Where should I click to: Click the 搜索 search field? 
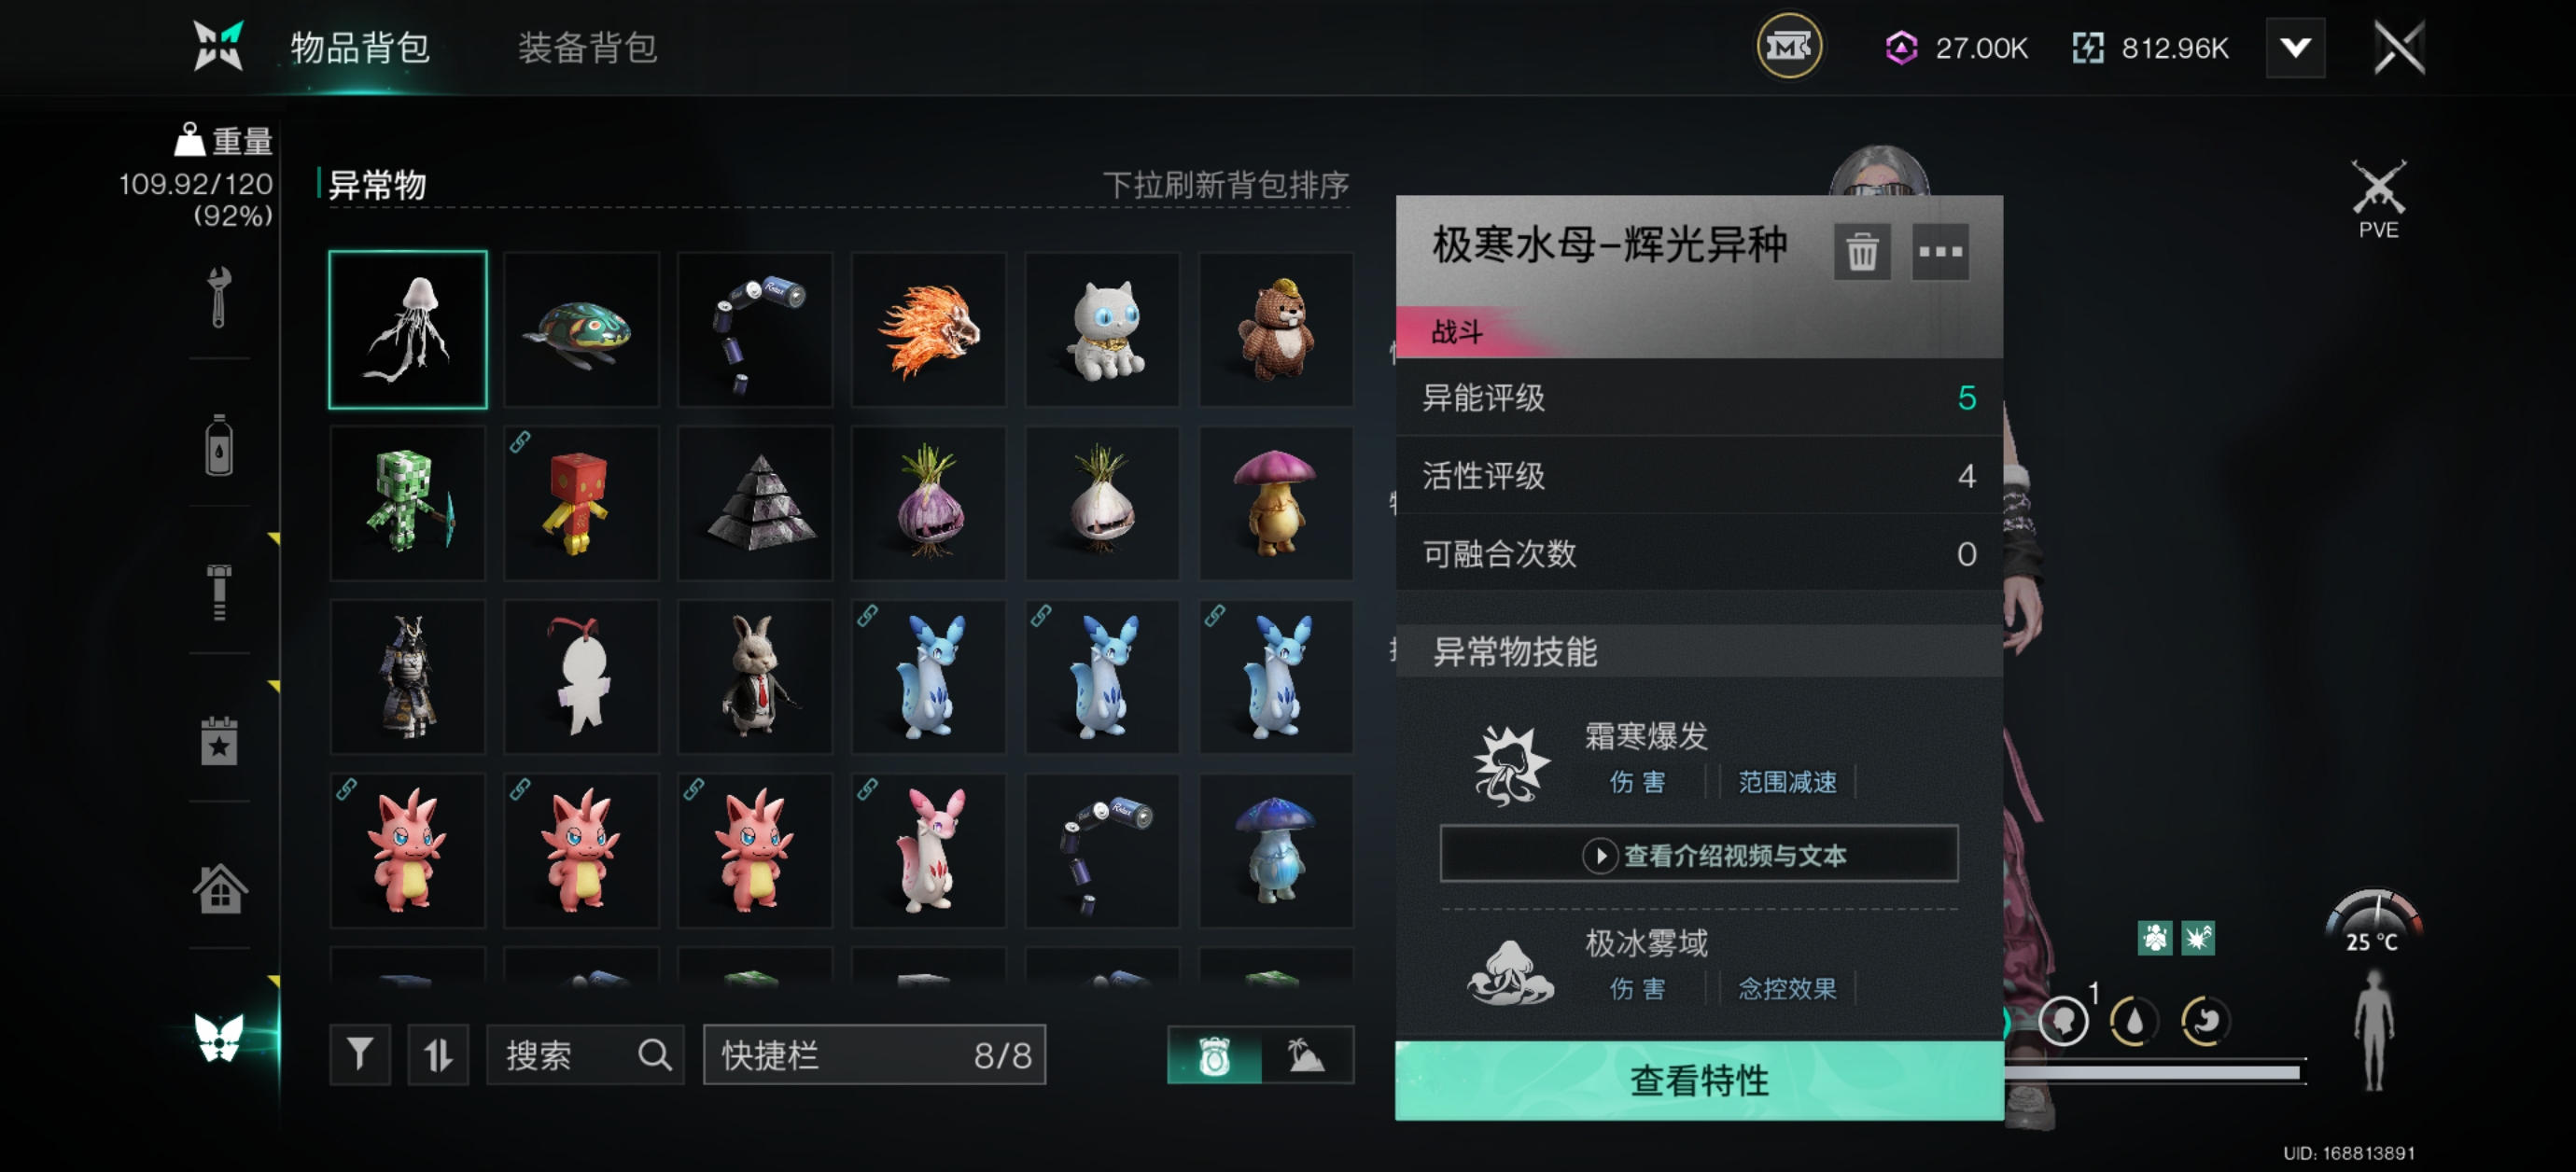(x=585, y=1054)
